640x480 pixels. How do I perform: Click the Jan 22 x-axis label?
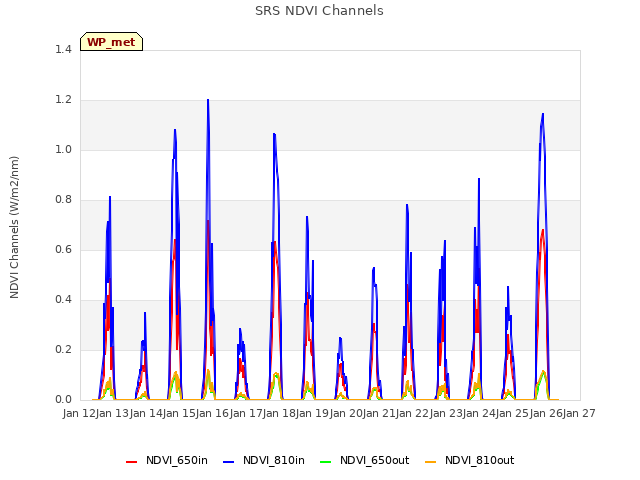(x=412, y=413)
